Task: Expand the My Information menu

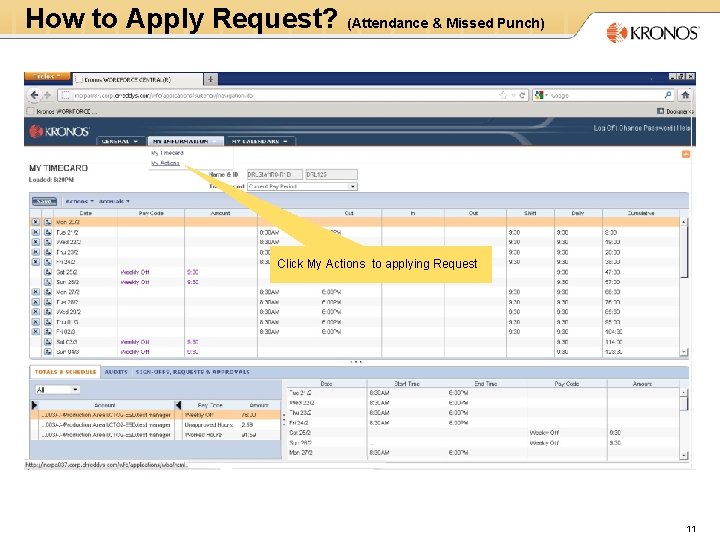Action: [185, 141]
